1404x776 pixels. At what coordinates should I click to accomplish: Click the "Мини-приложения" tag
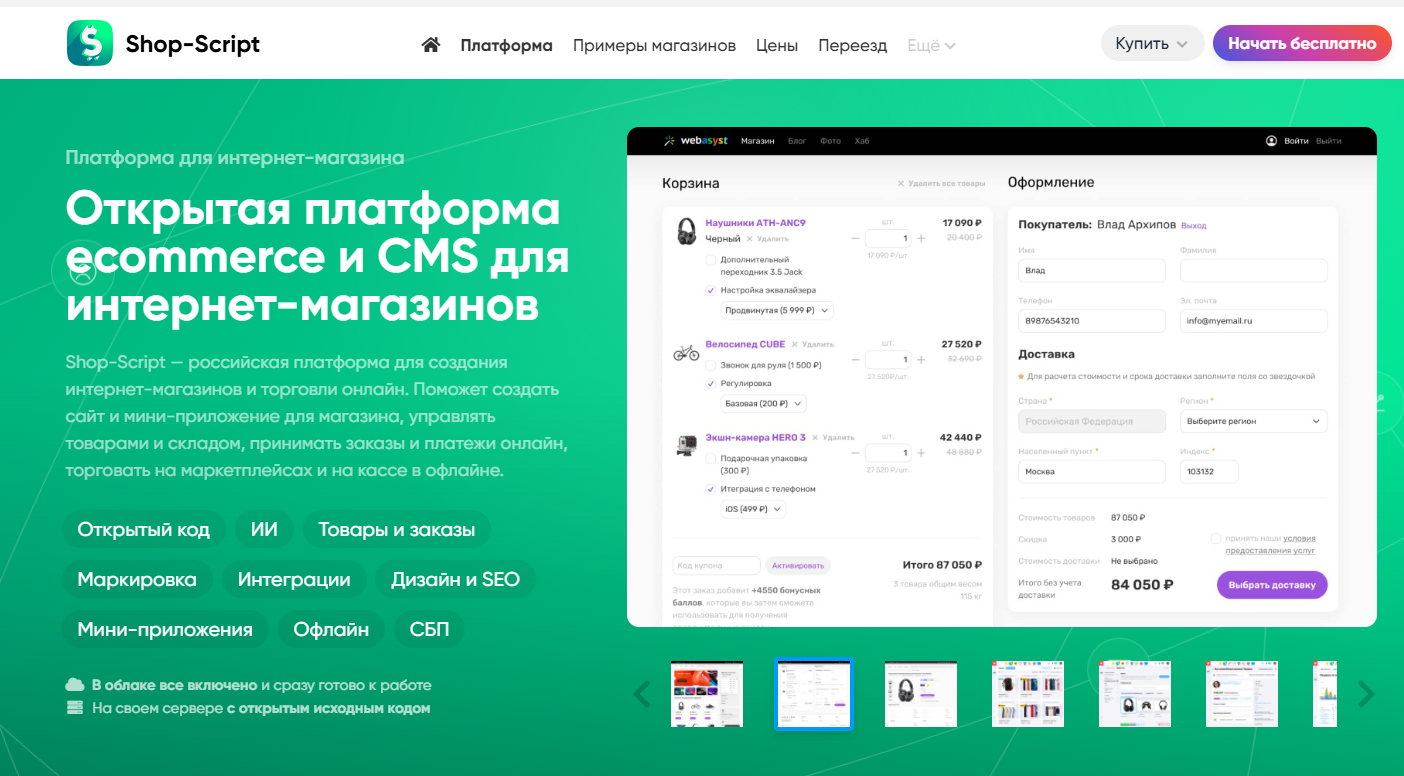click(x=165, y=630)
